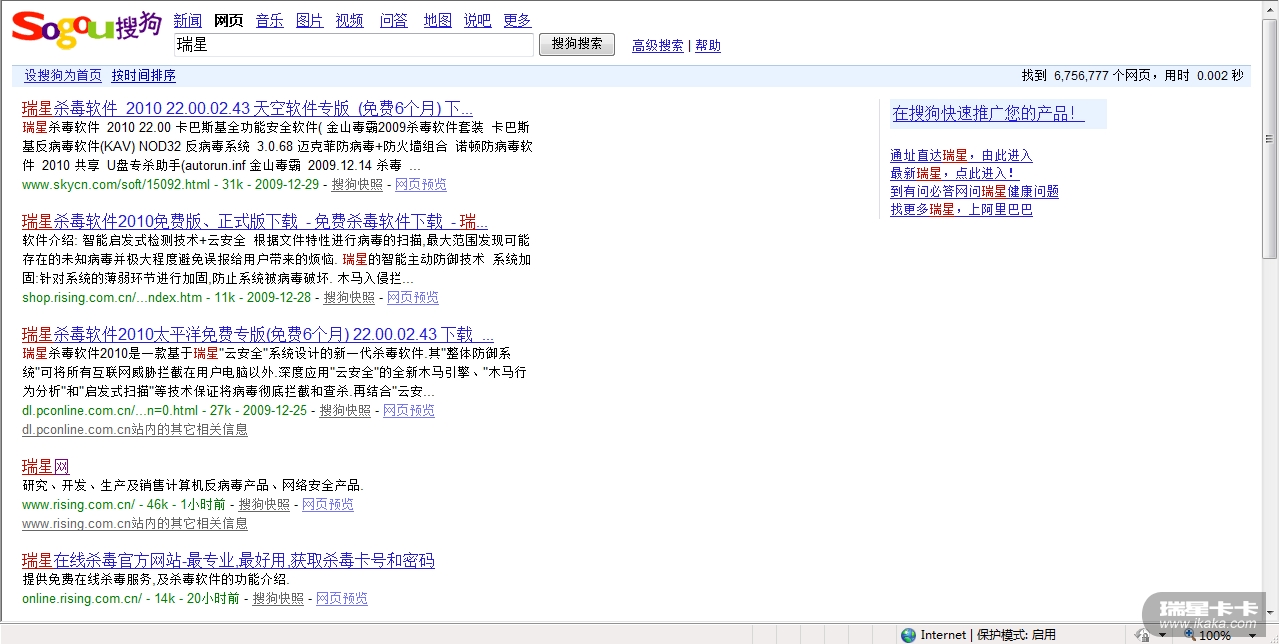Open 找更多瑞星，上阿里巴巴 link
Screen dimensions: 1279x644
pyautogui.click(x=961, y=210)
